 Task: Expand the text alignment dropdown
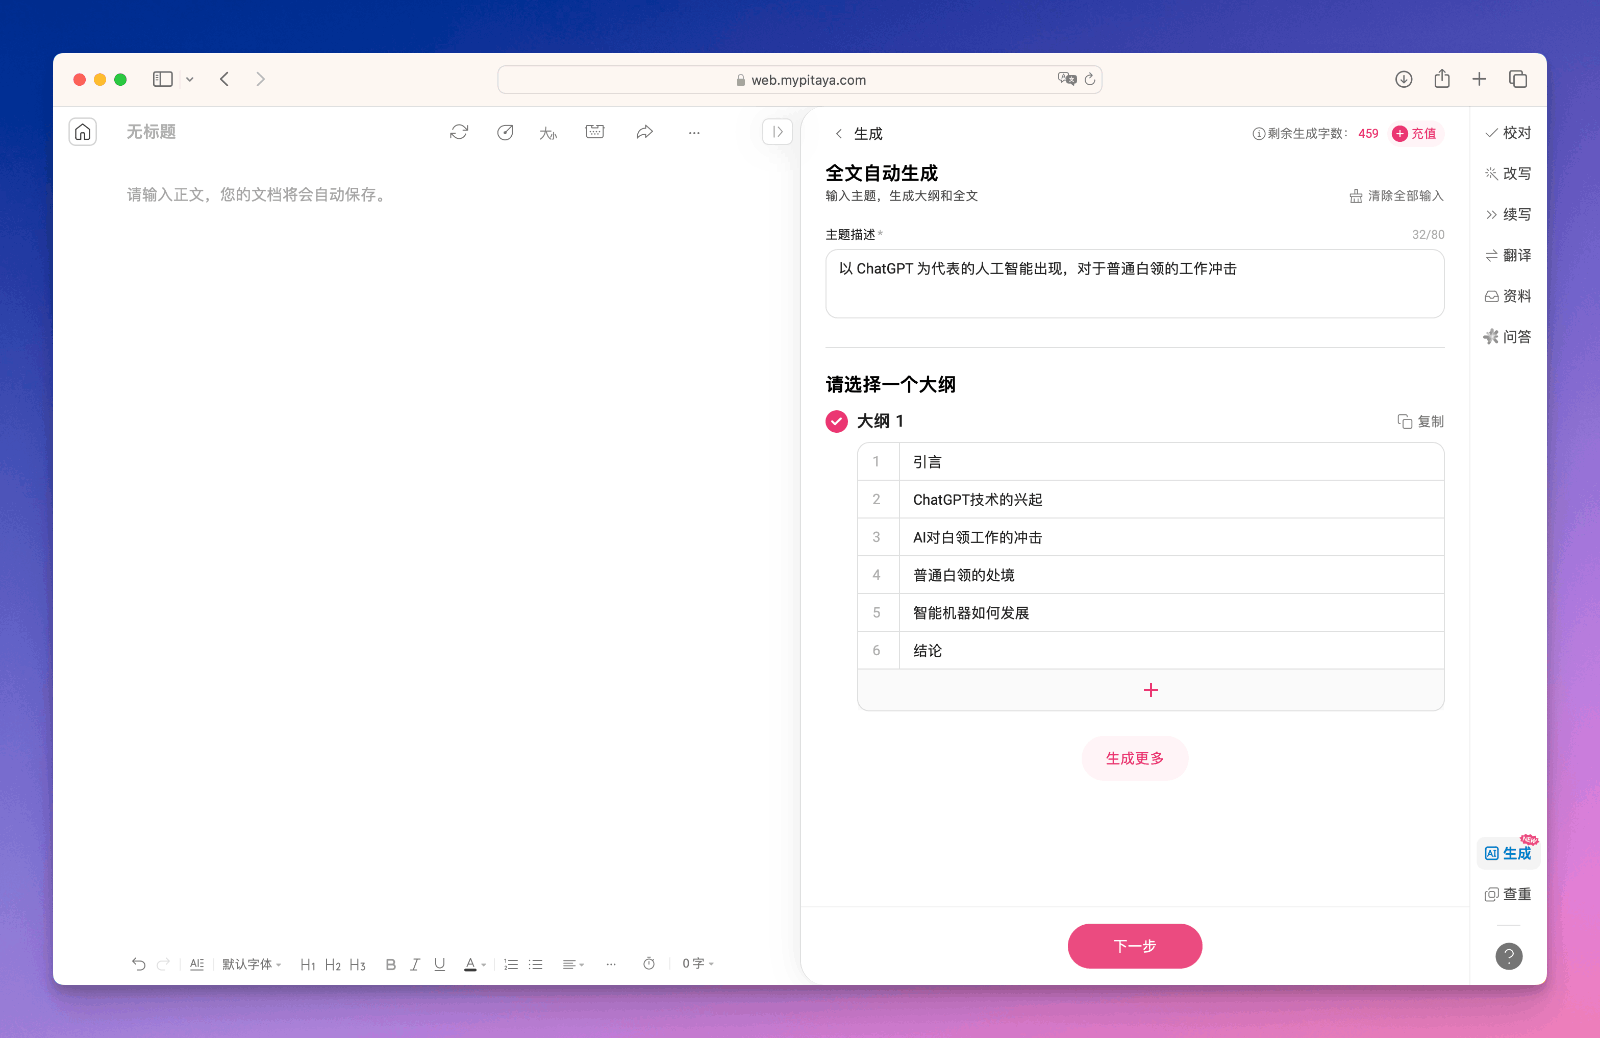573,964
